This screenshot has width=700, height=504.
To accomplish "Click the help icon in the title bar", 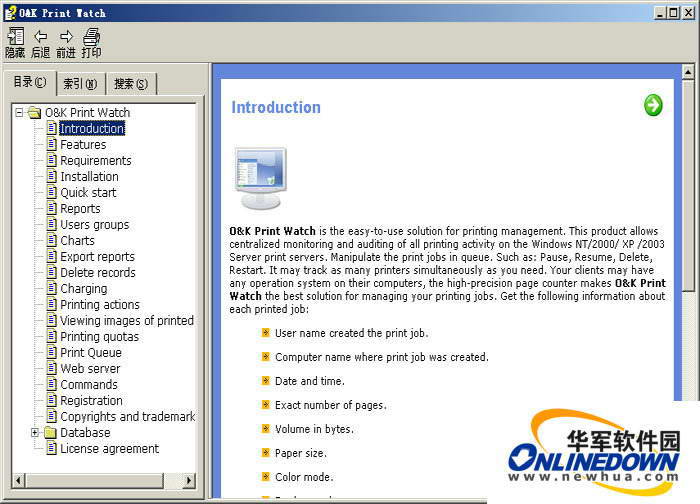I will (x=10, y=13).
